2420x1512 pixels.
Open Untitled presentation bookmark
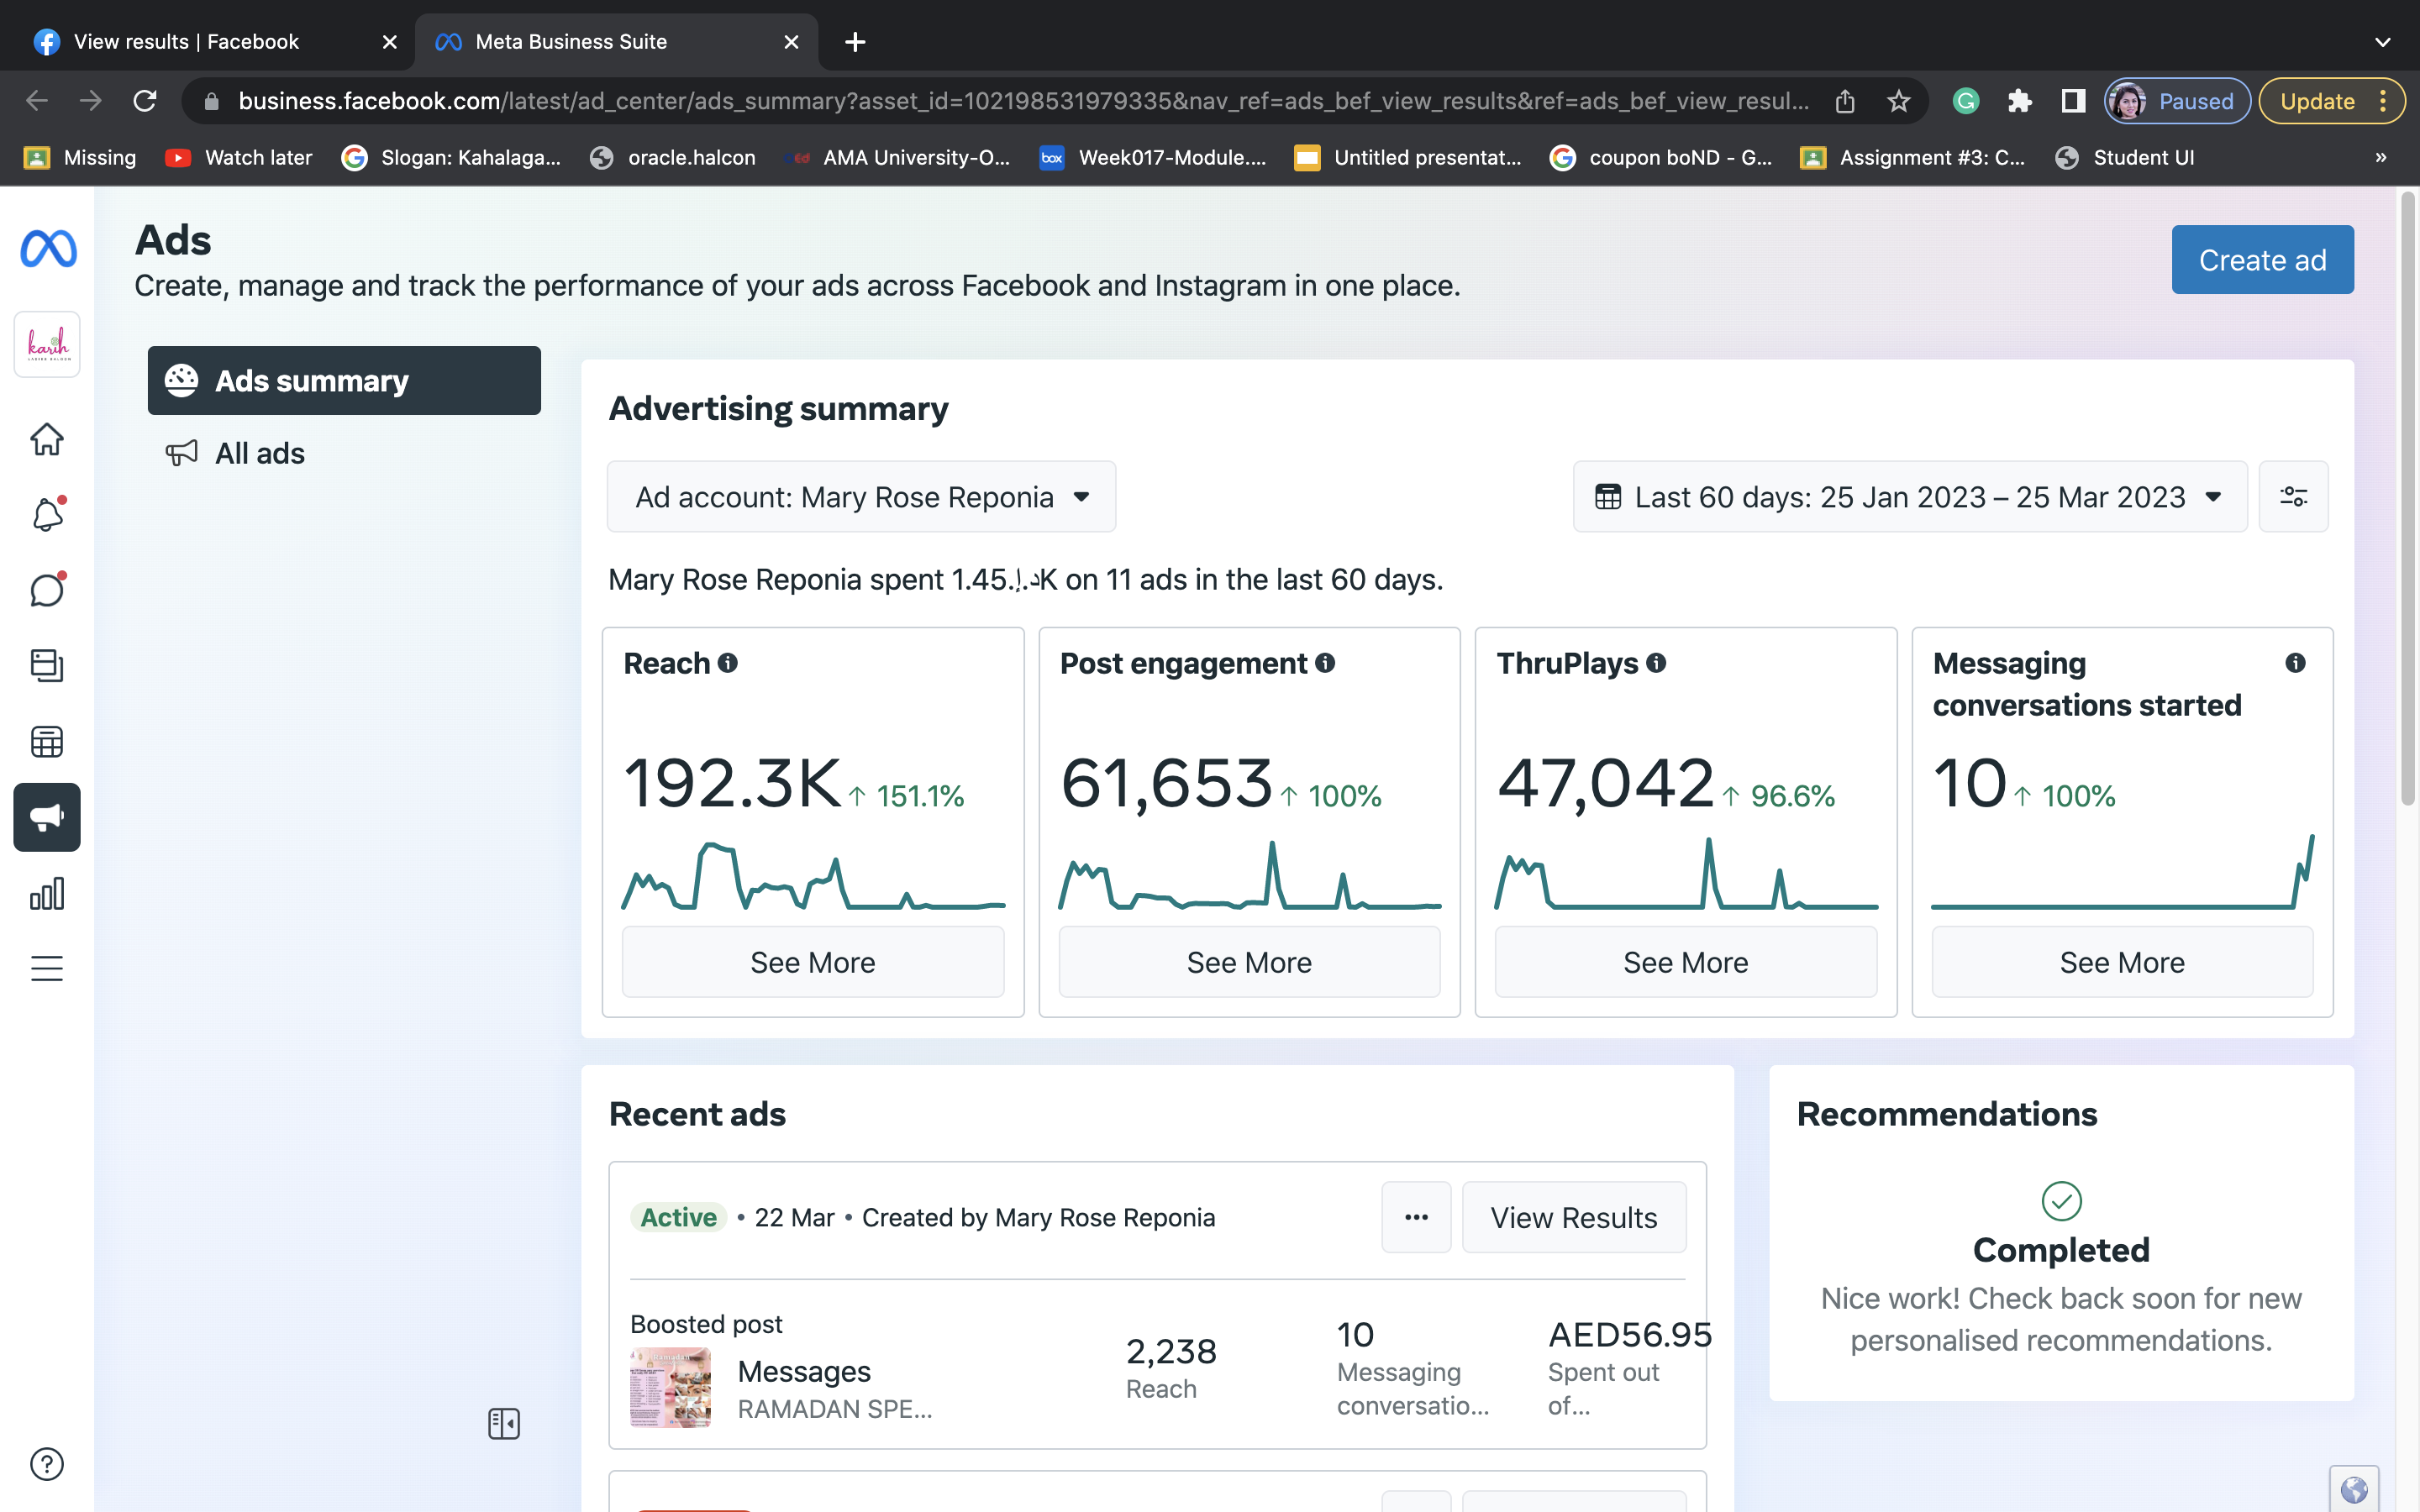[1407, 157]
